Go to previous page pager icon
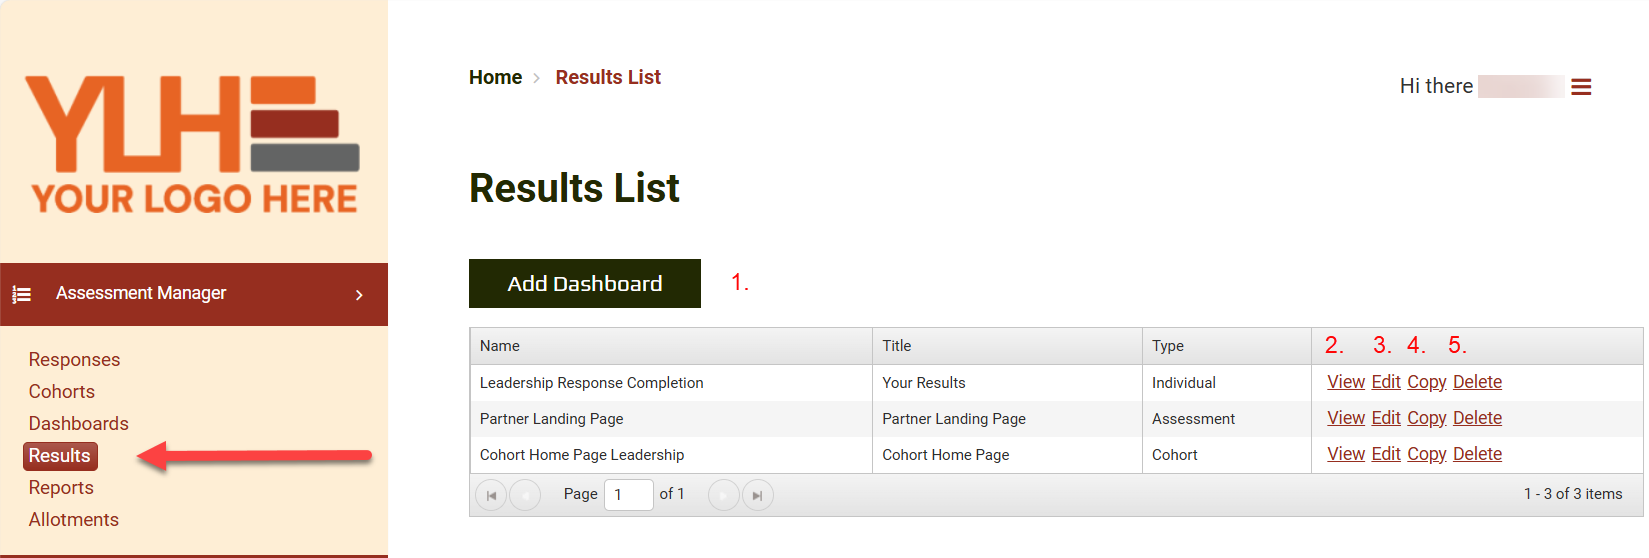The height and width of the screenshot is (558, 1649). [525, 495]
